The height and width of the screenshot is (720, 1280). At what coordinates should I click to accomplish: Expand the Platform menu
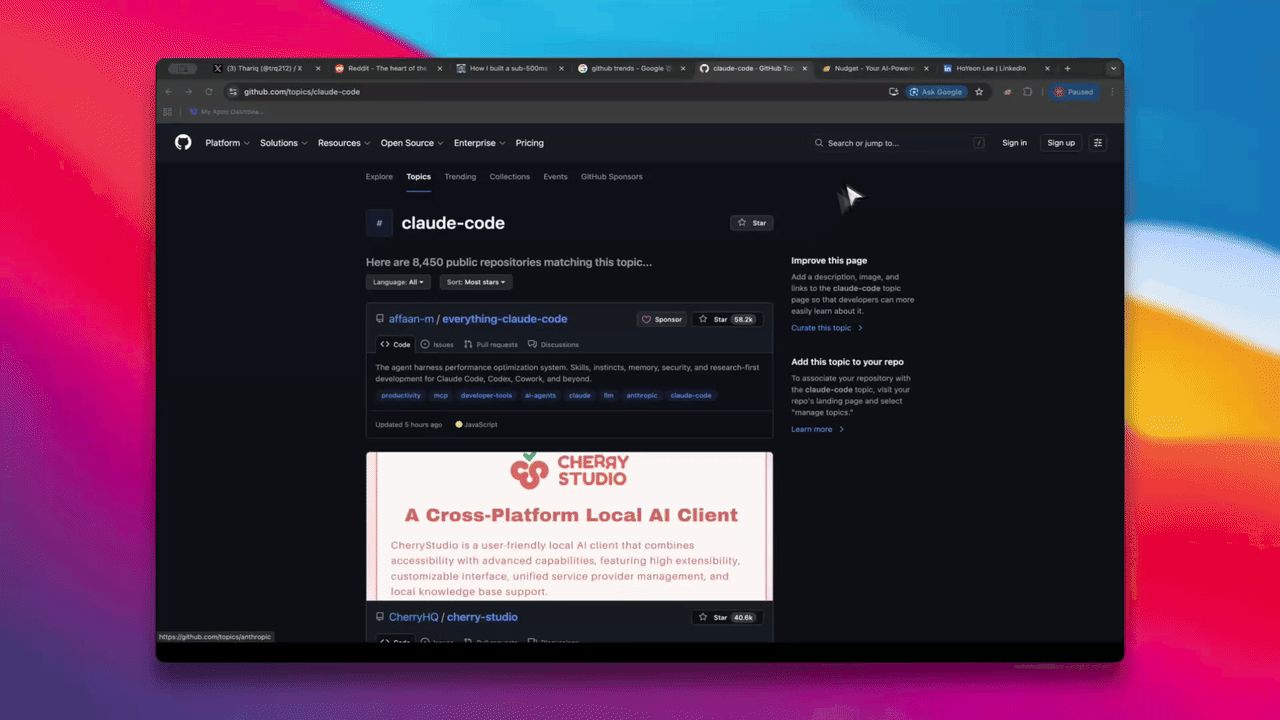(x=227, y=143)
